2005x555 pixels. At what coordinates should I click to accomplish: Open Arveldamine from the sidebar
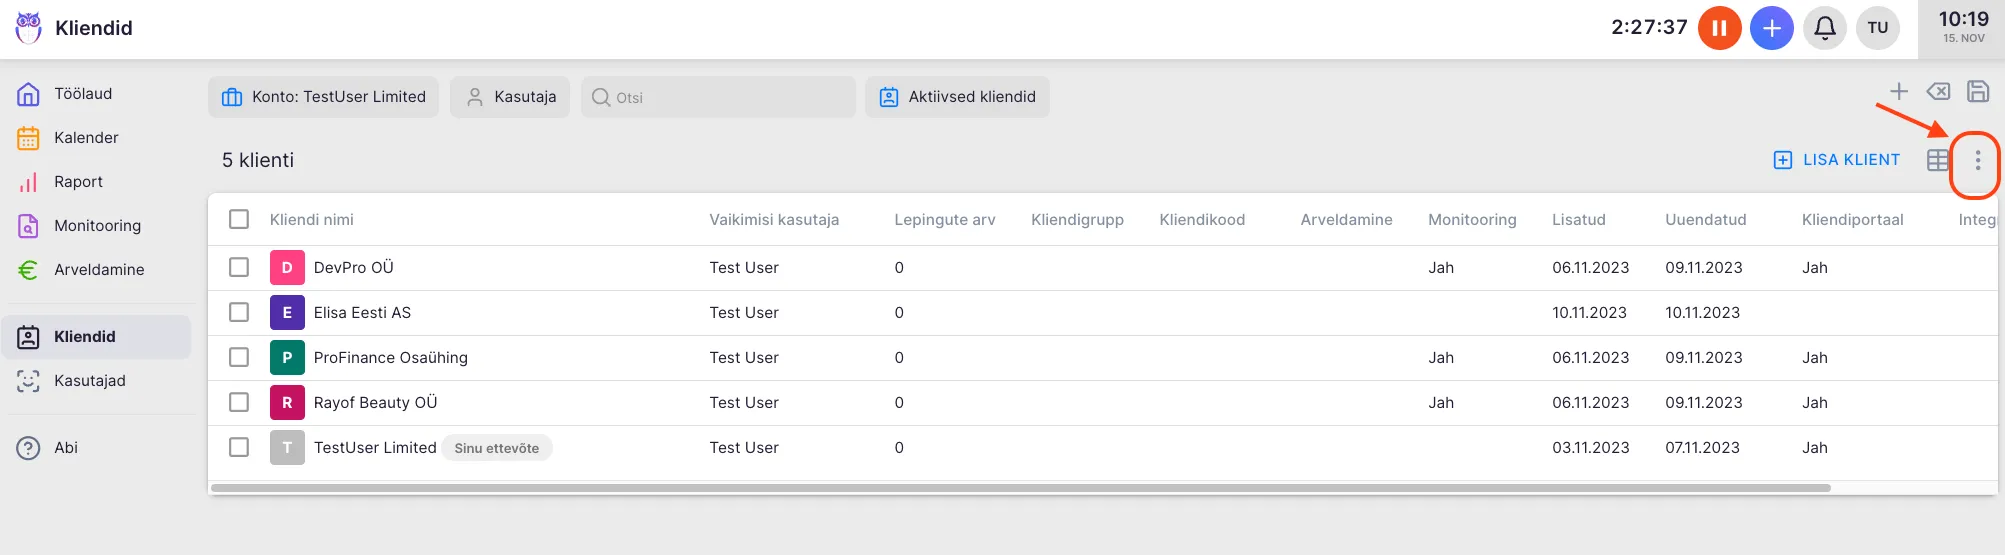(x=98, y=270)
